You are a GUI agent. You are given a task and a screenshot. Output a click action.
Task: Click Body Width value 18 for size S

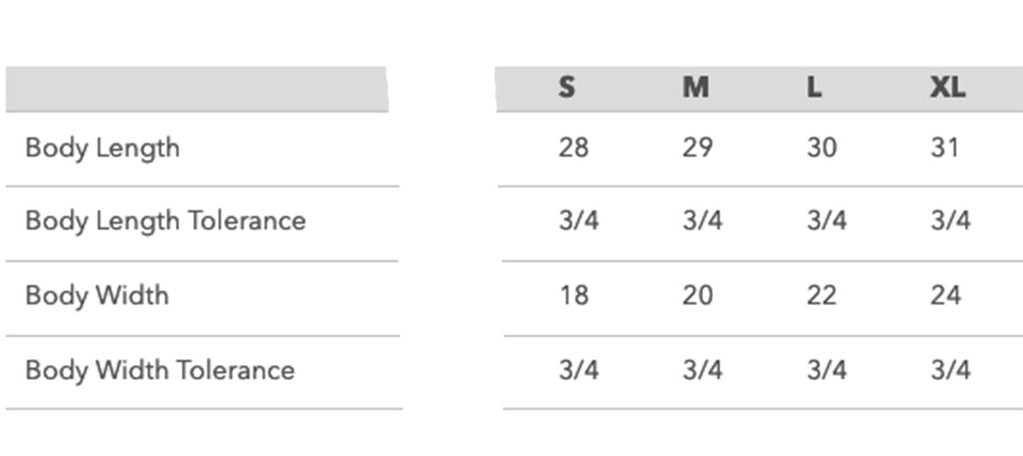[x=574, y=296]
